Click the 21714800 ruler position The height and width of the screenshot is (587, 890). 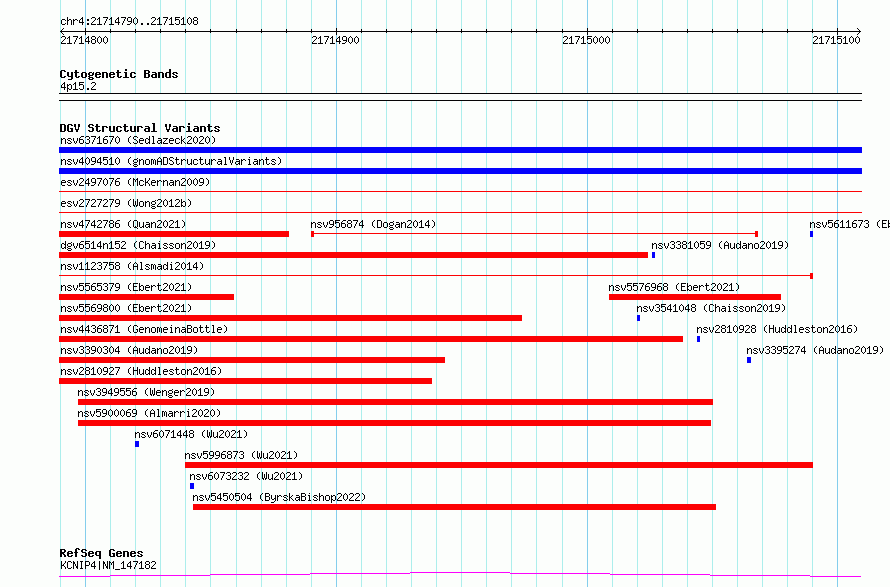(x=84, y=40)
